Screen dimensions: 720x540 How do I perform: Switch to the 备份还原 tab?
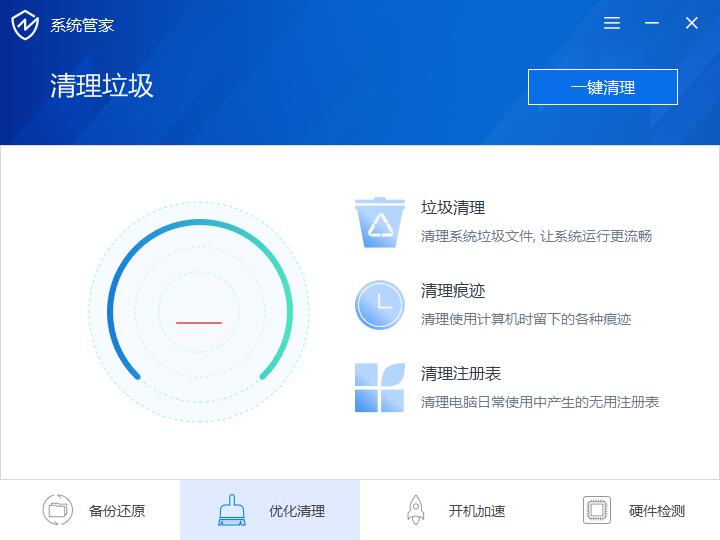[117, 511]
